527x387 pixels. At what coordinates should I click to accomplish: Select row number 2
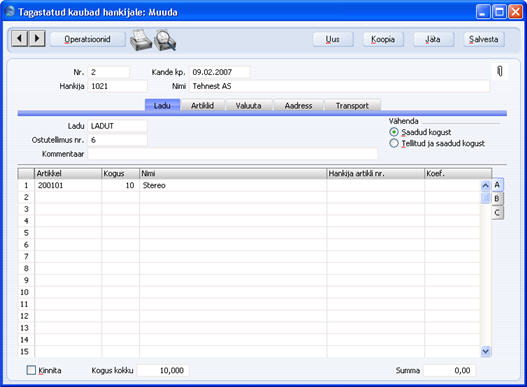point(26,197)
